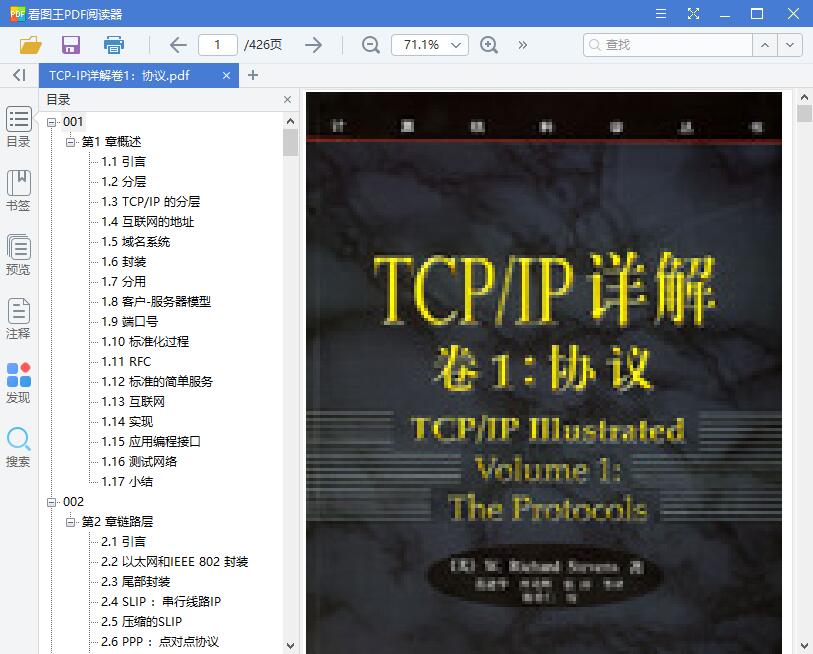Image resolution: width=813 pixels, height=654 pixels.
Task: Click the zoom-in magnifier icon
Action: [x=489, y=45]
